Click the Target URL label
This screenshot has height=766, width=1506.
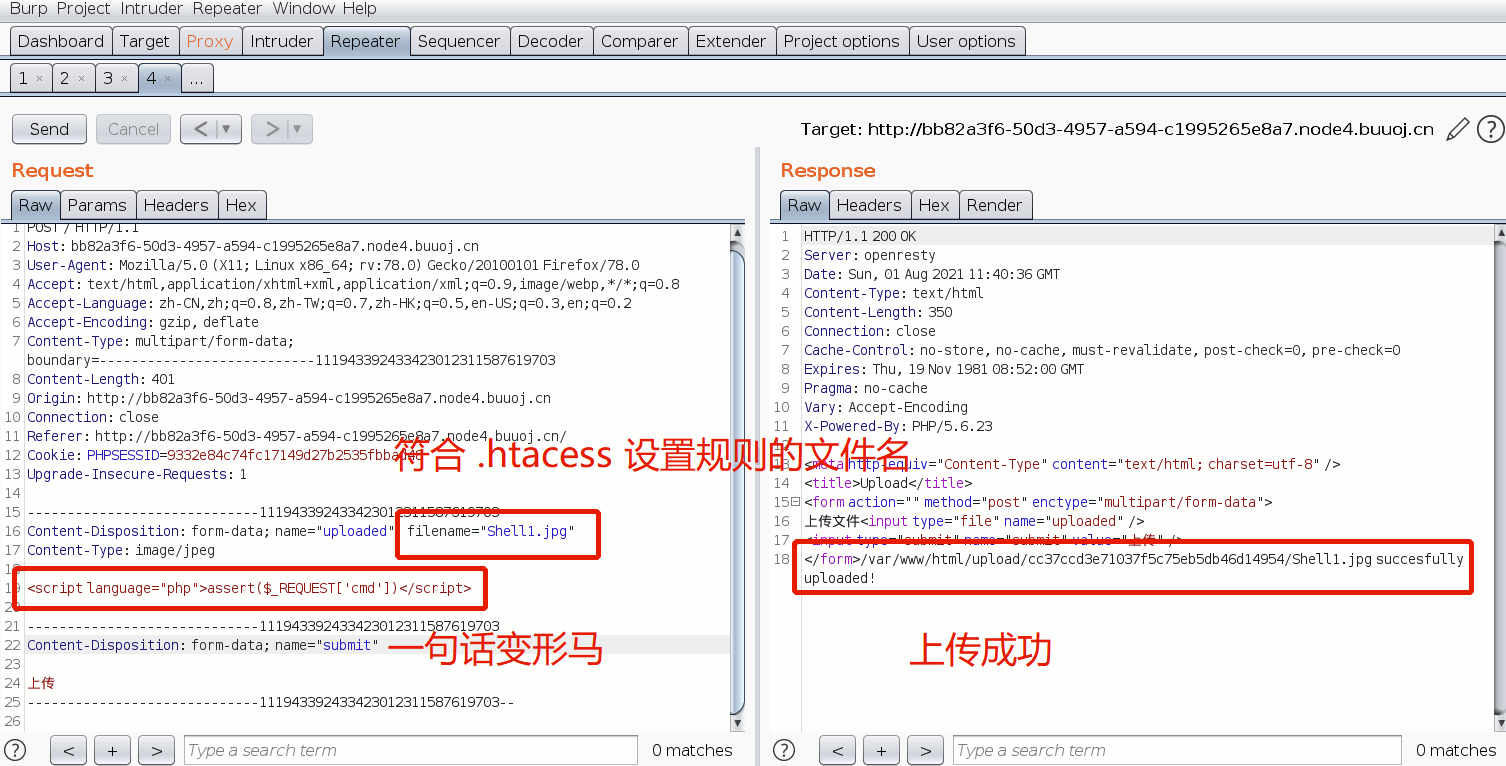click(x=1117, y=130)
